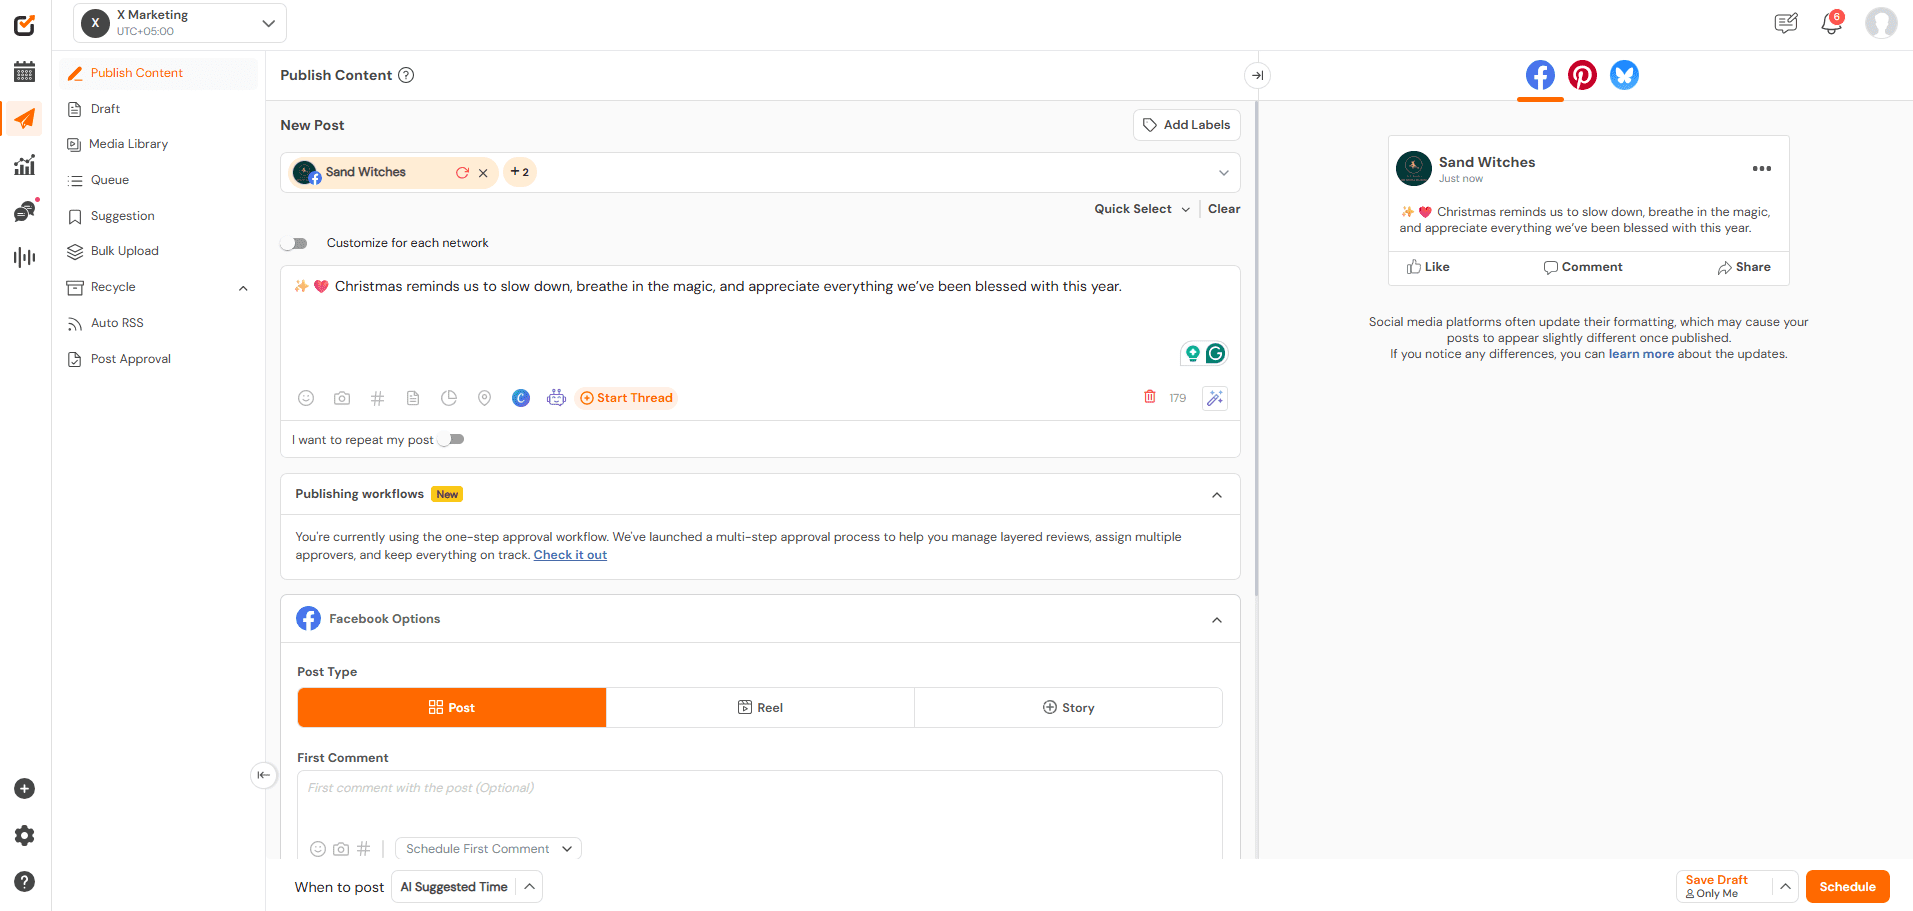Expand the Schedule First Comment dropdown
Viewport: 1913px width, 911px height.
[487, 848]
